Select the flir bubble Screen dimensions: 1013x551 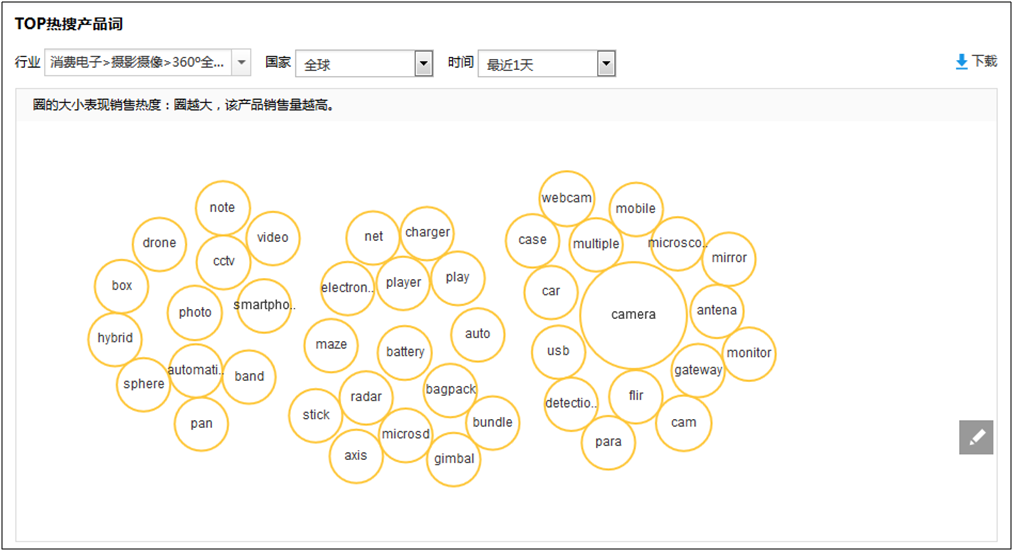pyautogui.click(x=636, y=396)
